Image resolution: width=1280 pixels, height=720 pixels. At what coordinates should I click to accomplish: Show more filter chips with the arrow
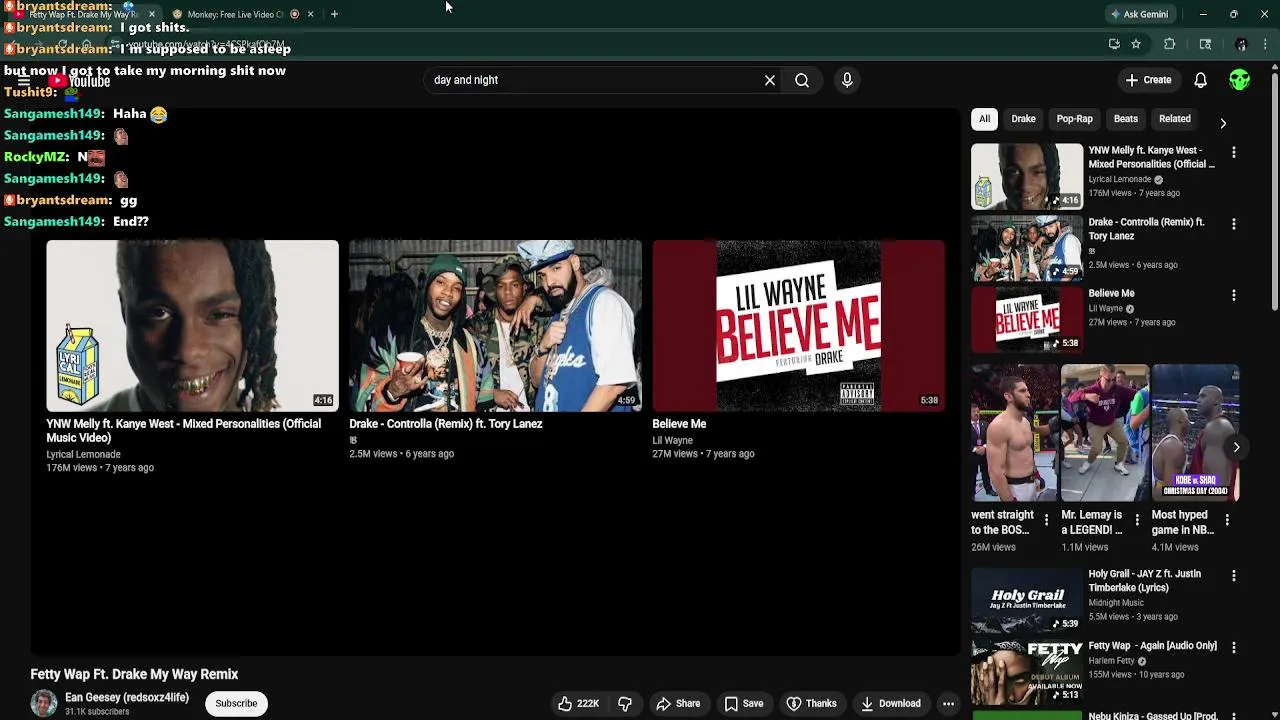pyautogui.click(x=1223, y=123)
